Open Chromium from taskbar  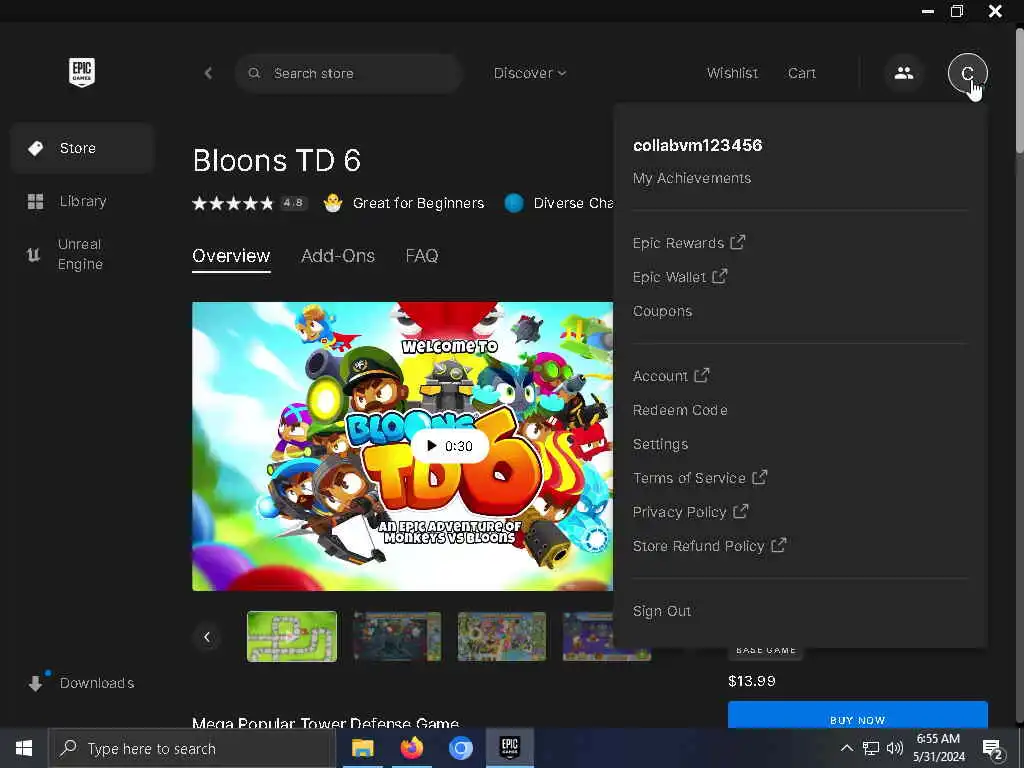point(460,748)
